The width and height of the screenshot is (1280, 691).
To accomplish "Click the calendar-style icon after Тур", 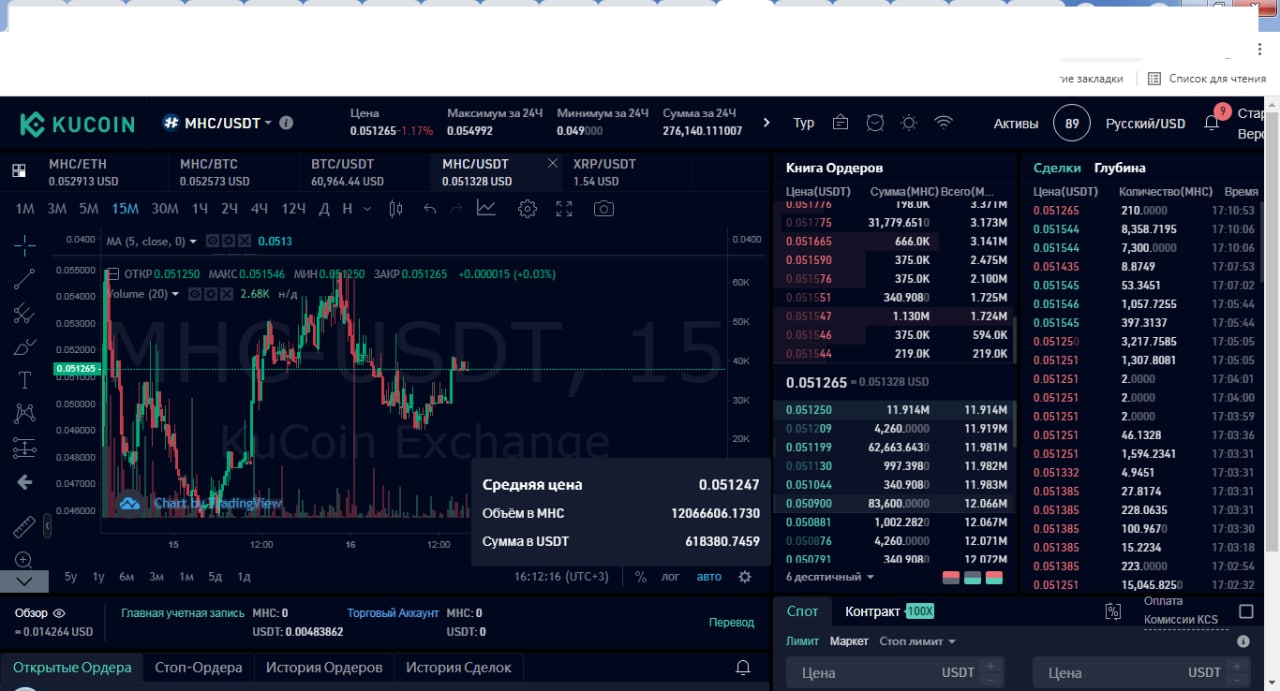I will [x=840, y=122].
